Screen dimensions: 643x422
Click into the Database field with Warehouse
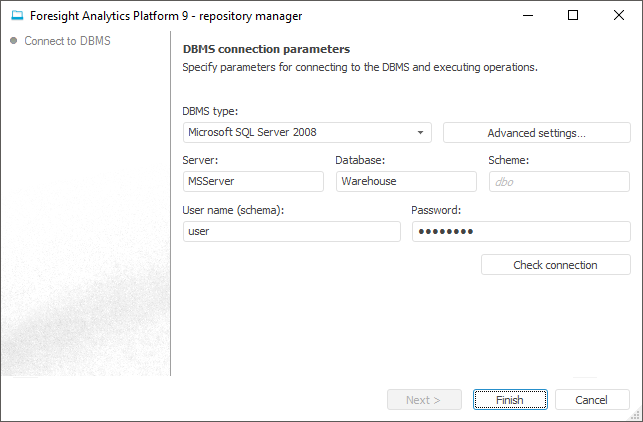[x=405, y=181]
